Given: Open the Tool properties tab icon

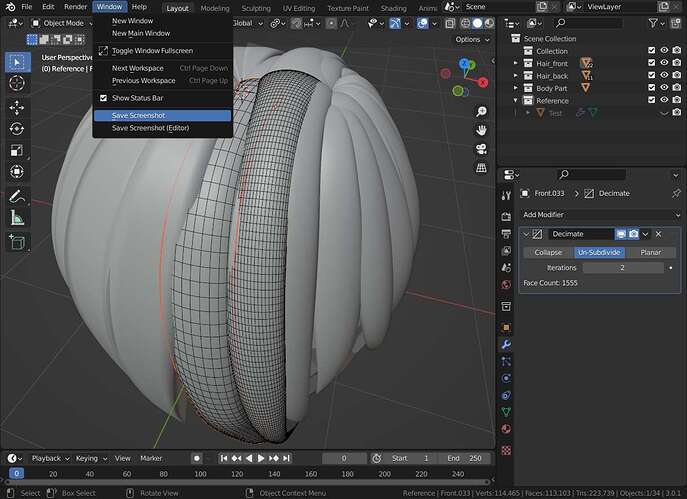Looking at the screenshot, I should (x=506, y=195).
